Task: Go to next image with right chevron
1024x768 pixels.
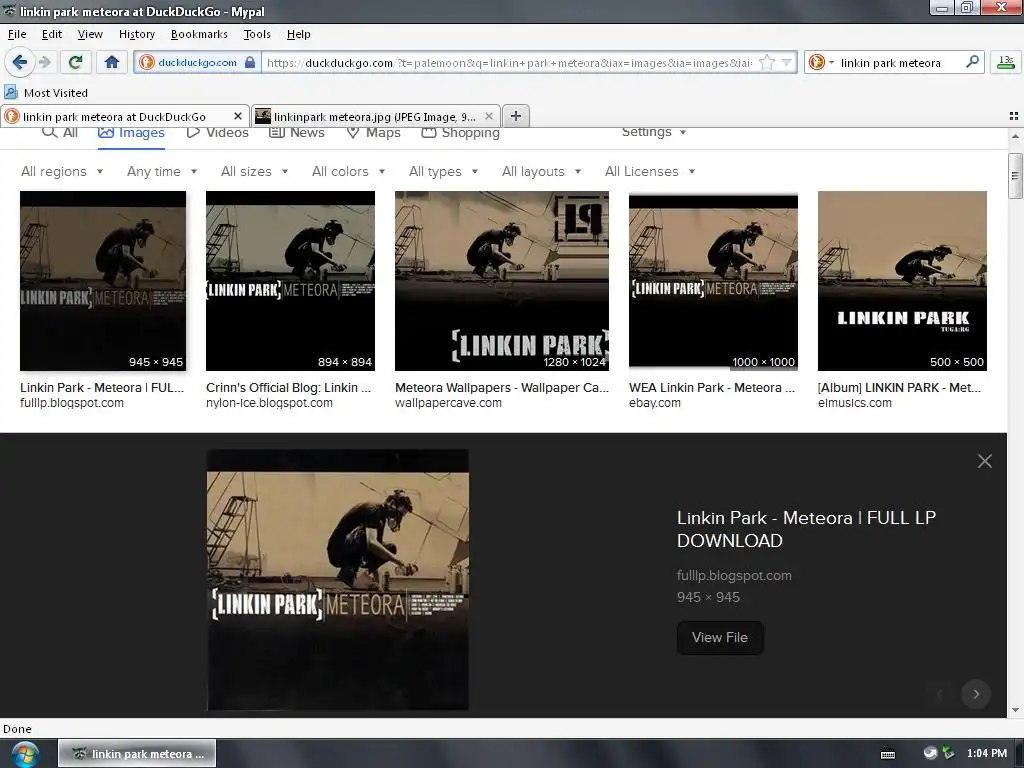Action: [x=976, y=694]
